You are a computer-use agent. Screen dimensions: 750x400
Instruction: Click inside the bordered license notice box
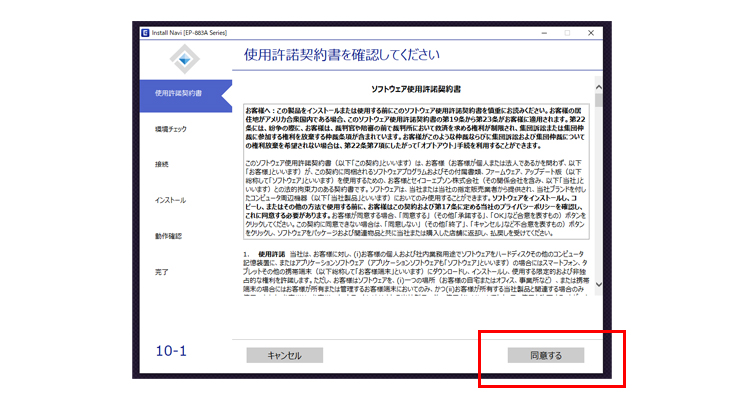click(x=414, y=170)
